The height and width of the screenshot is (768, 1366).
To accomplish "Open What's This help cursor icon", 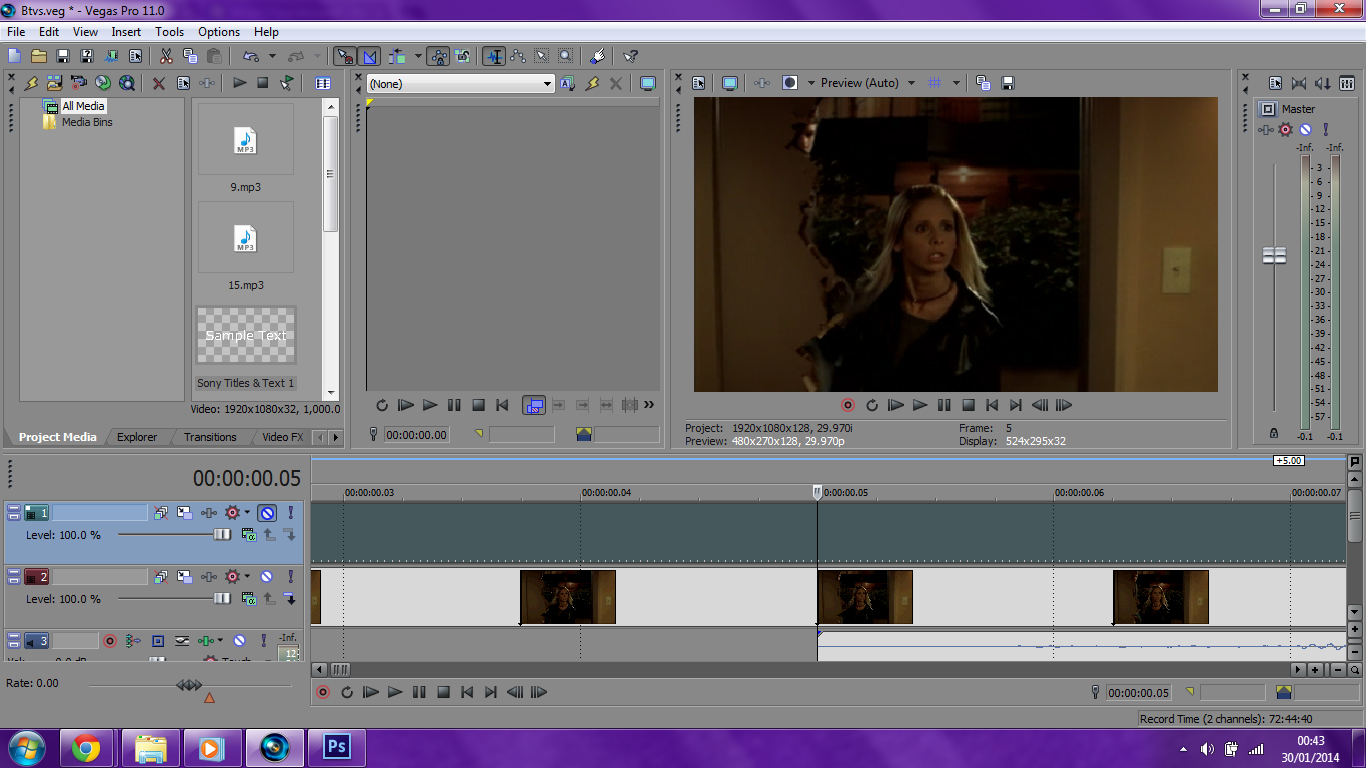I will (x=630, y=56).
